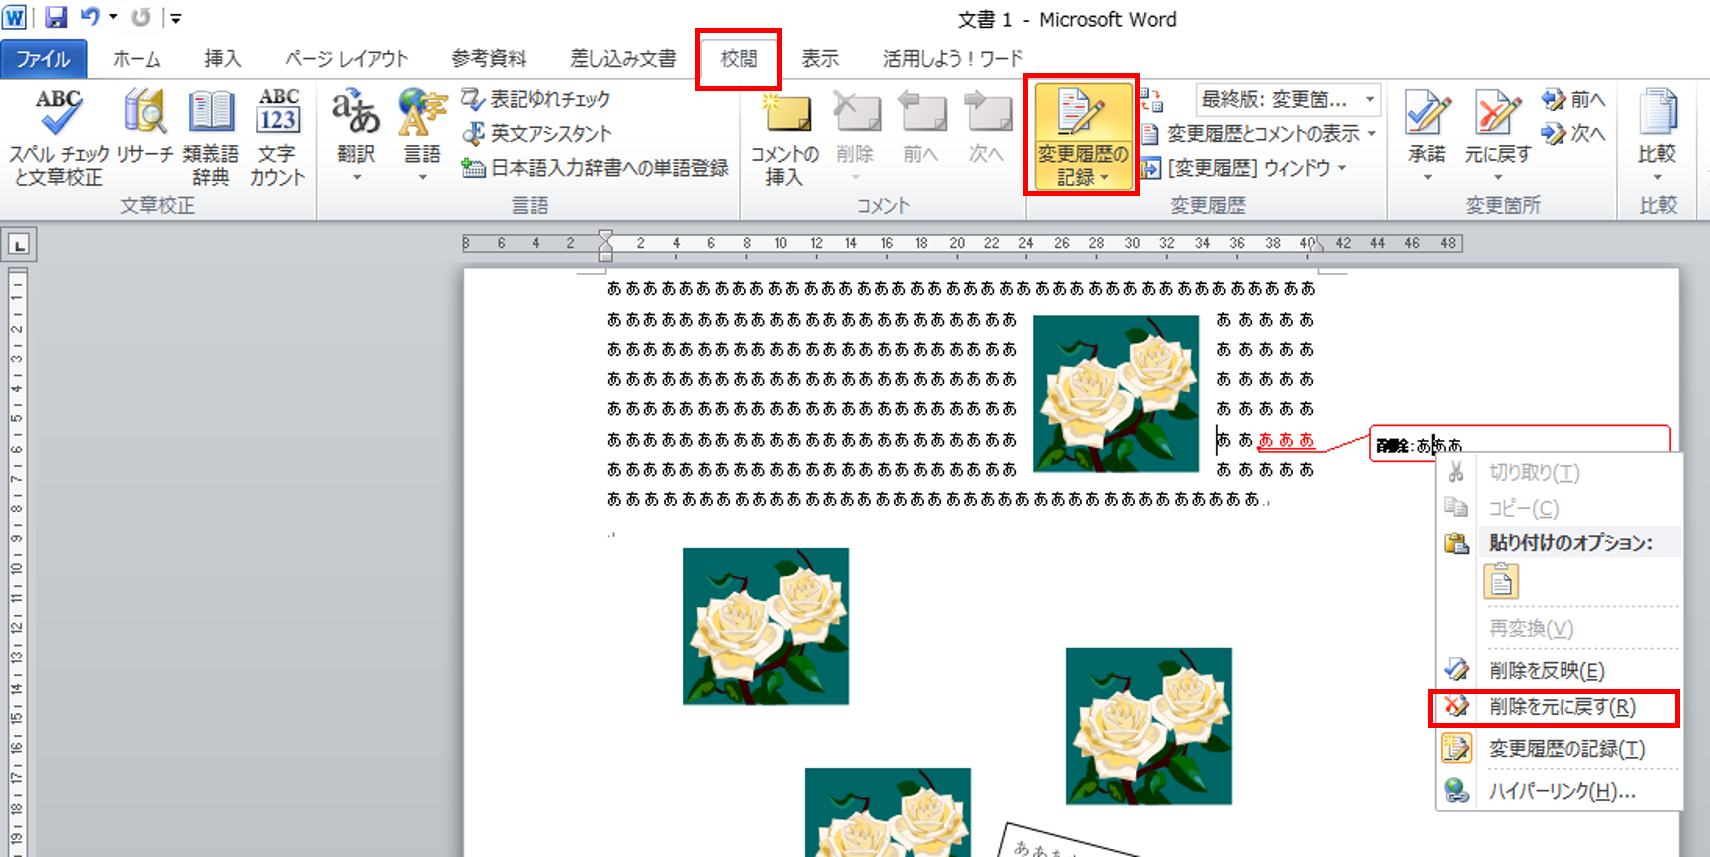This screenshot has width=1710, height=857.
Task: Expand the 承諾 dropdown arrow
Action: pyautogui.click(x=1427, y=178)
